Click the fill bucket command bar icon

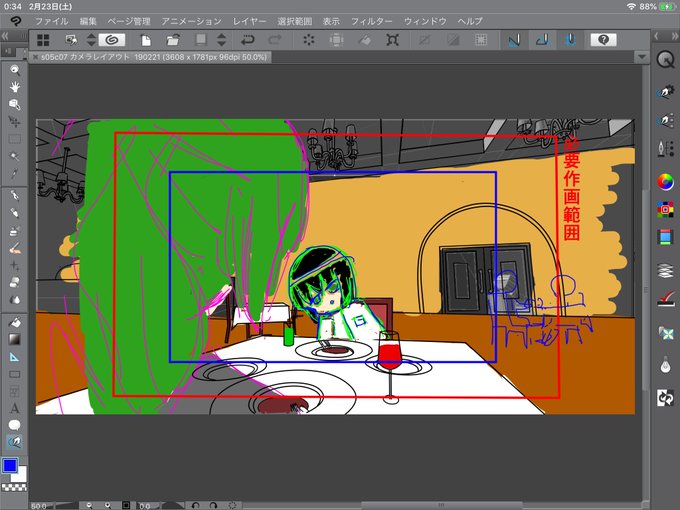[x=364, y=40]
